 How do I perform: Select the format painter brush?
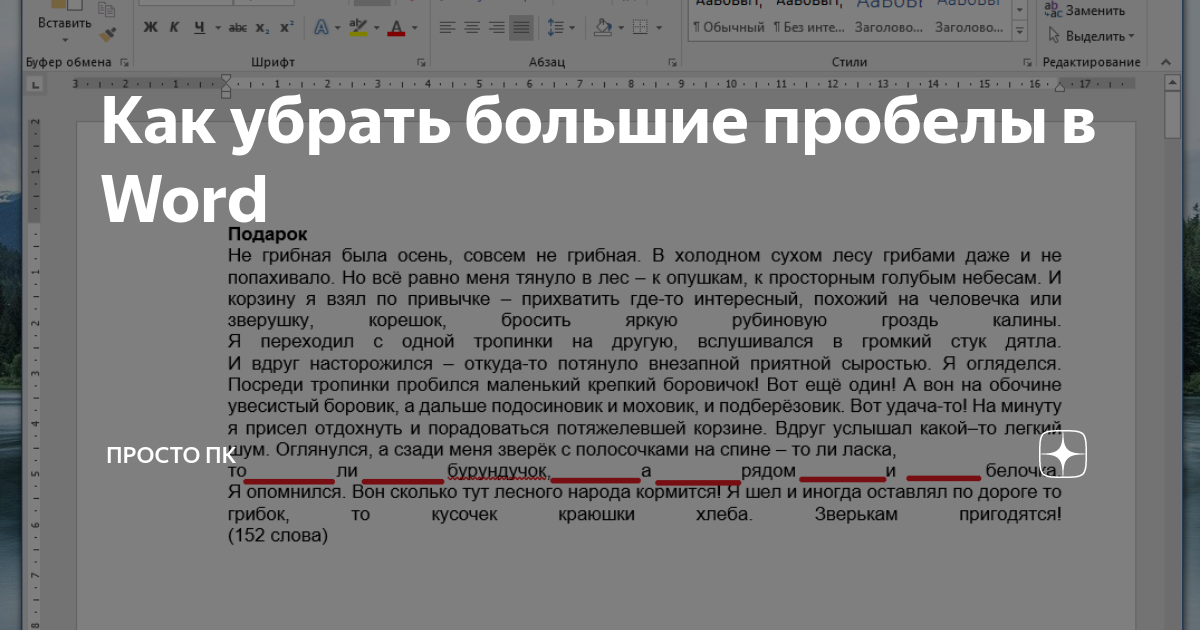(107, 35)
